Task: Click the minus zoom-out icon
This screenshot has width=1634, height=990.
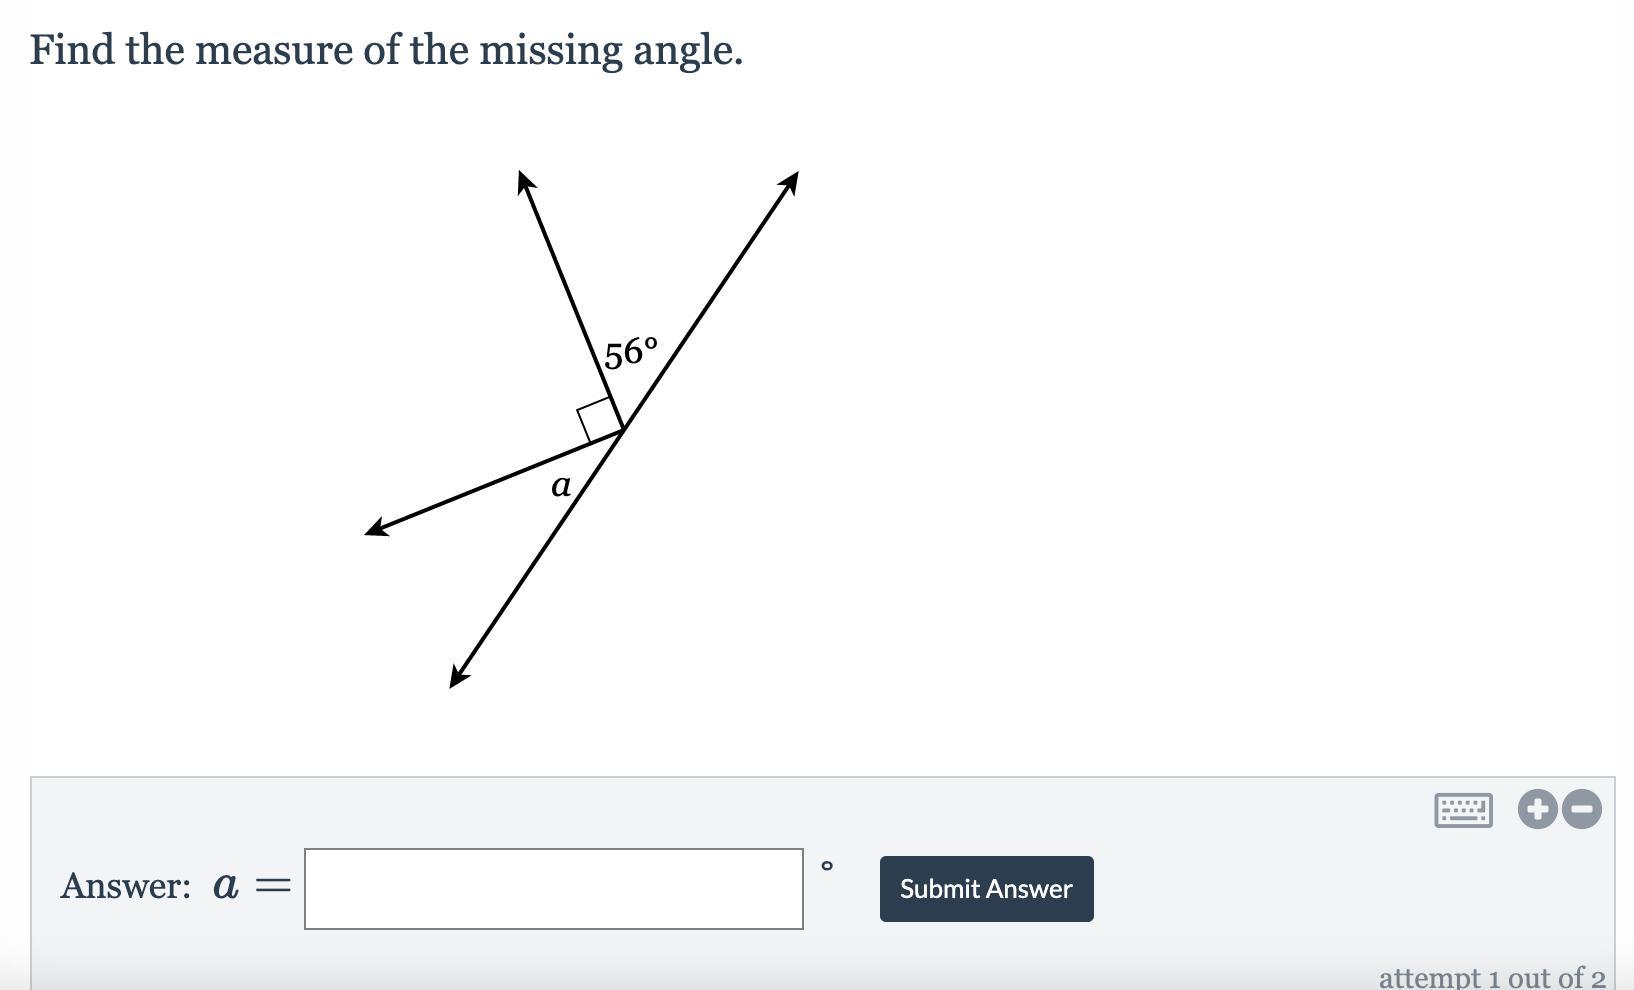Action: click(x=1582, y=809)
